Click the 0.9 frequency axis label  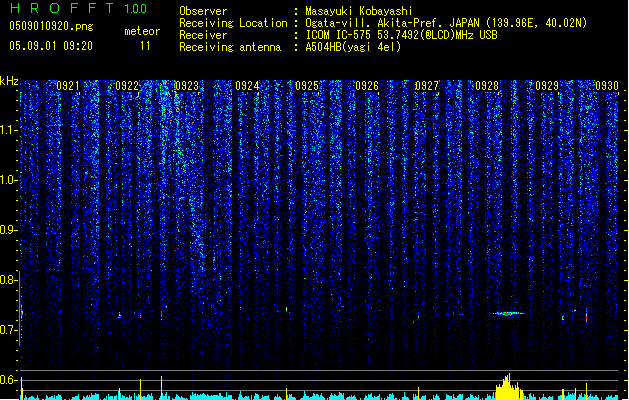tap(8, 230)
